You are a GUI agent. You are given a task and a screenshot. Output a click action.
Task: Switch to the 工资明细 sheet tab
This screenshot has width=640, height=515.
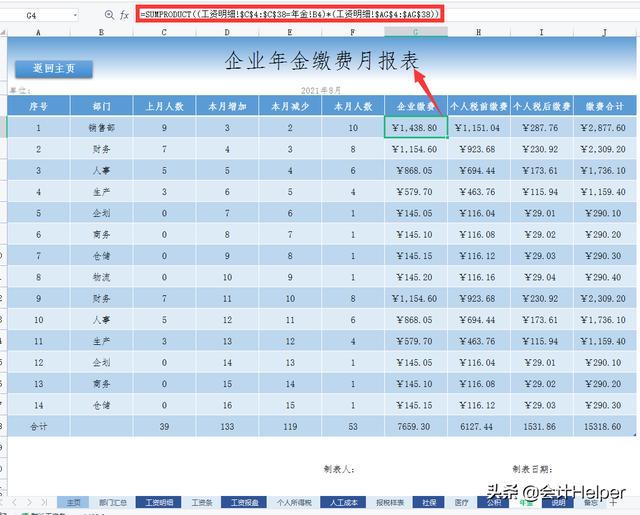[x=158, y=502]
